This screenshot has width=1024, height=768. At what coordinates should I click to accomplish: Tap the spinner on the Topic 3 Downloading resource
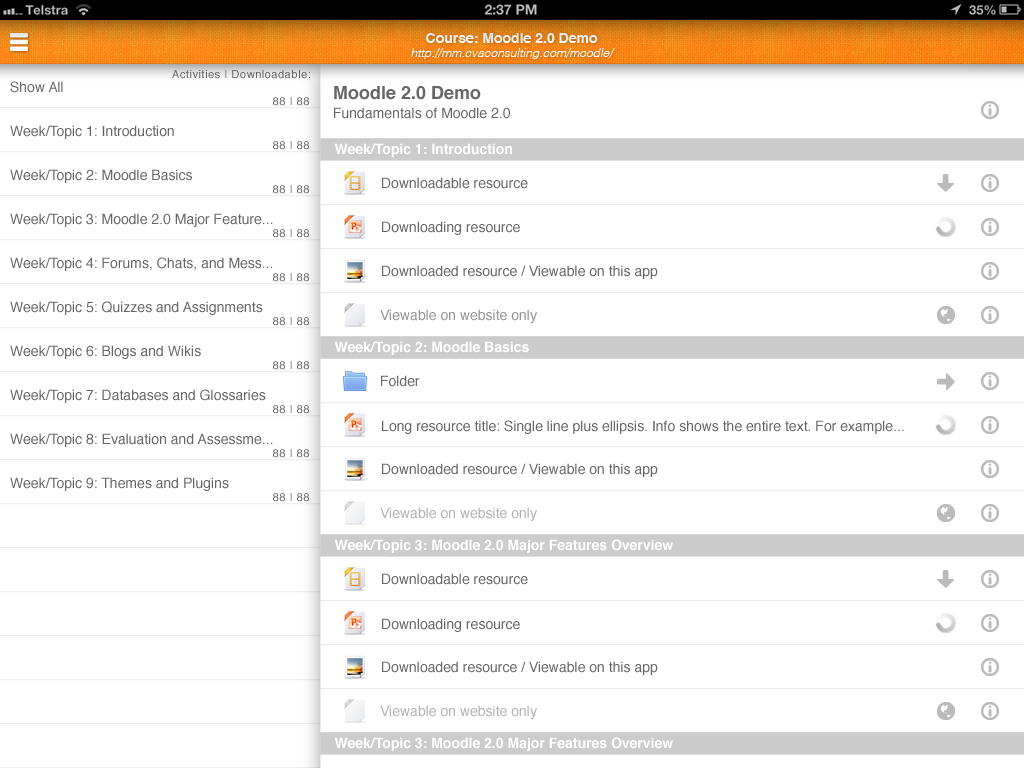click(x=945, y=624)
